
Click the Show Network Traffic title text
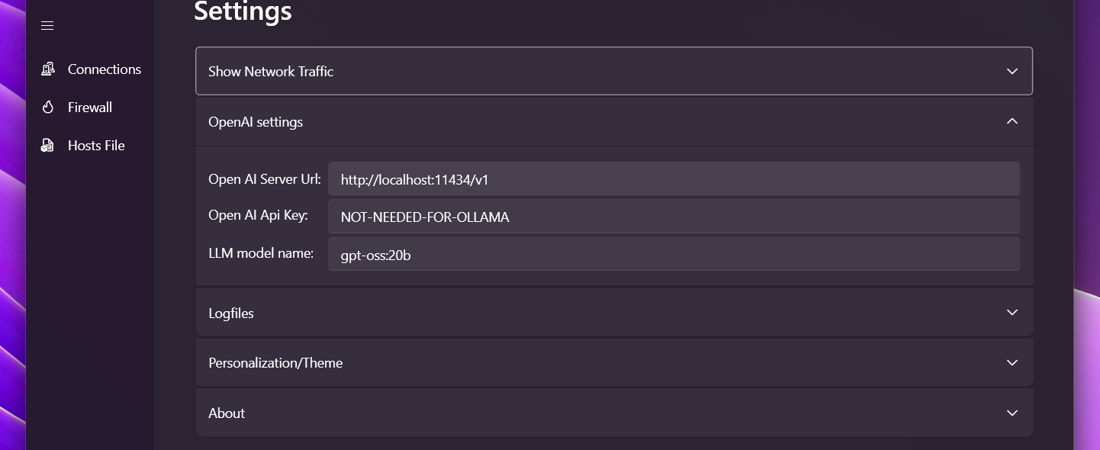tap(271, 71)
